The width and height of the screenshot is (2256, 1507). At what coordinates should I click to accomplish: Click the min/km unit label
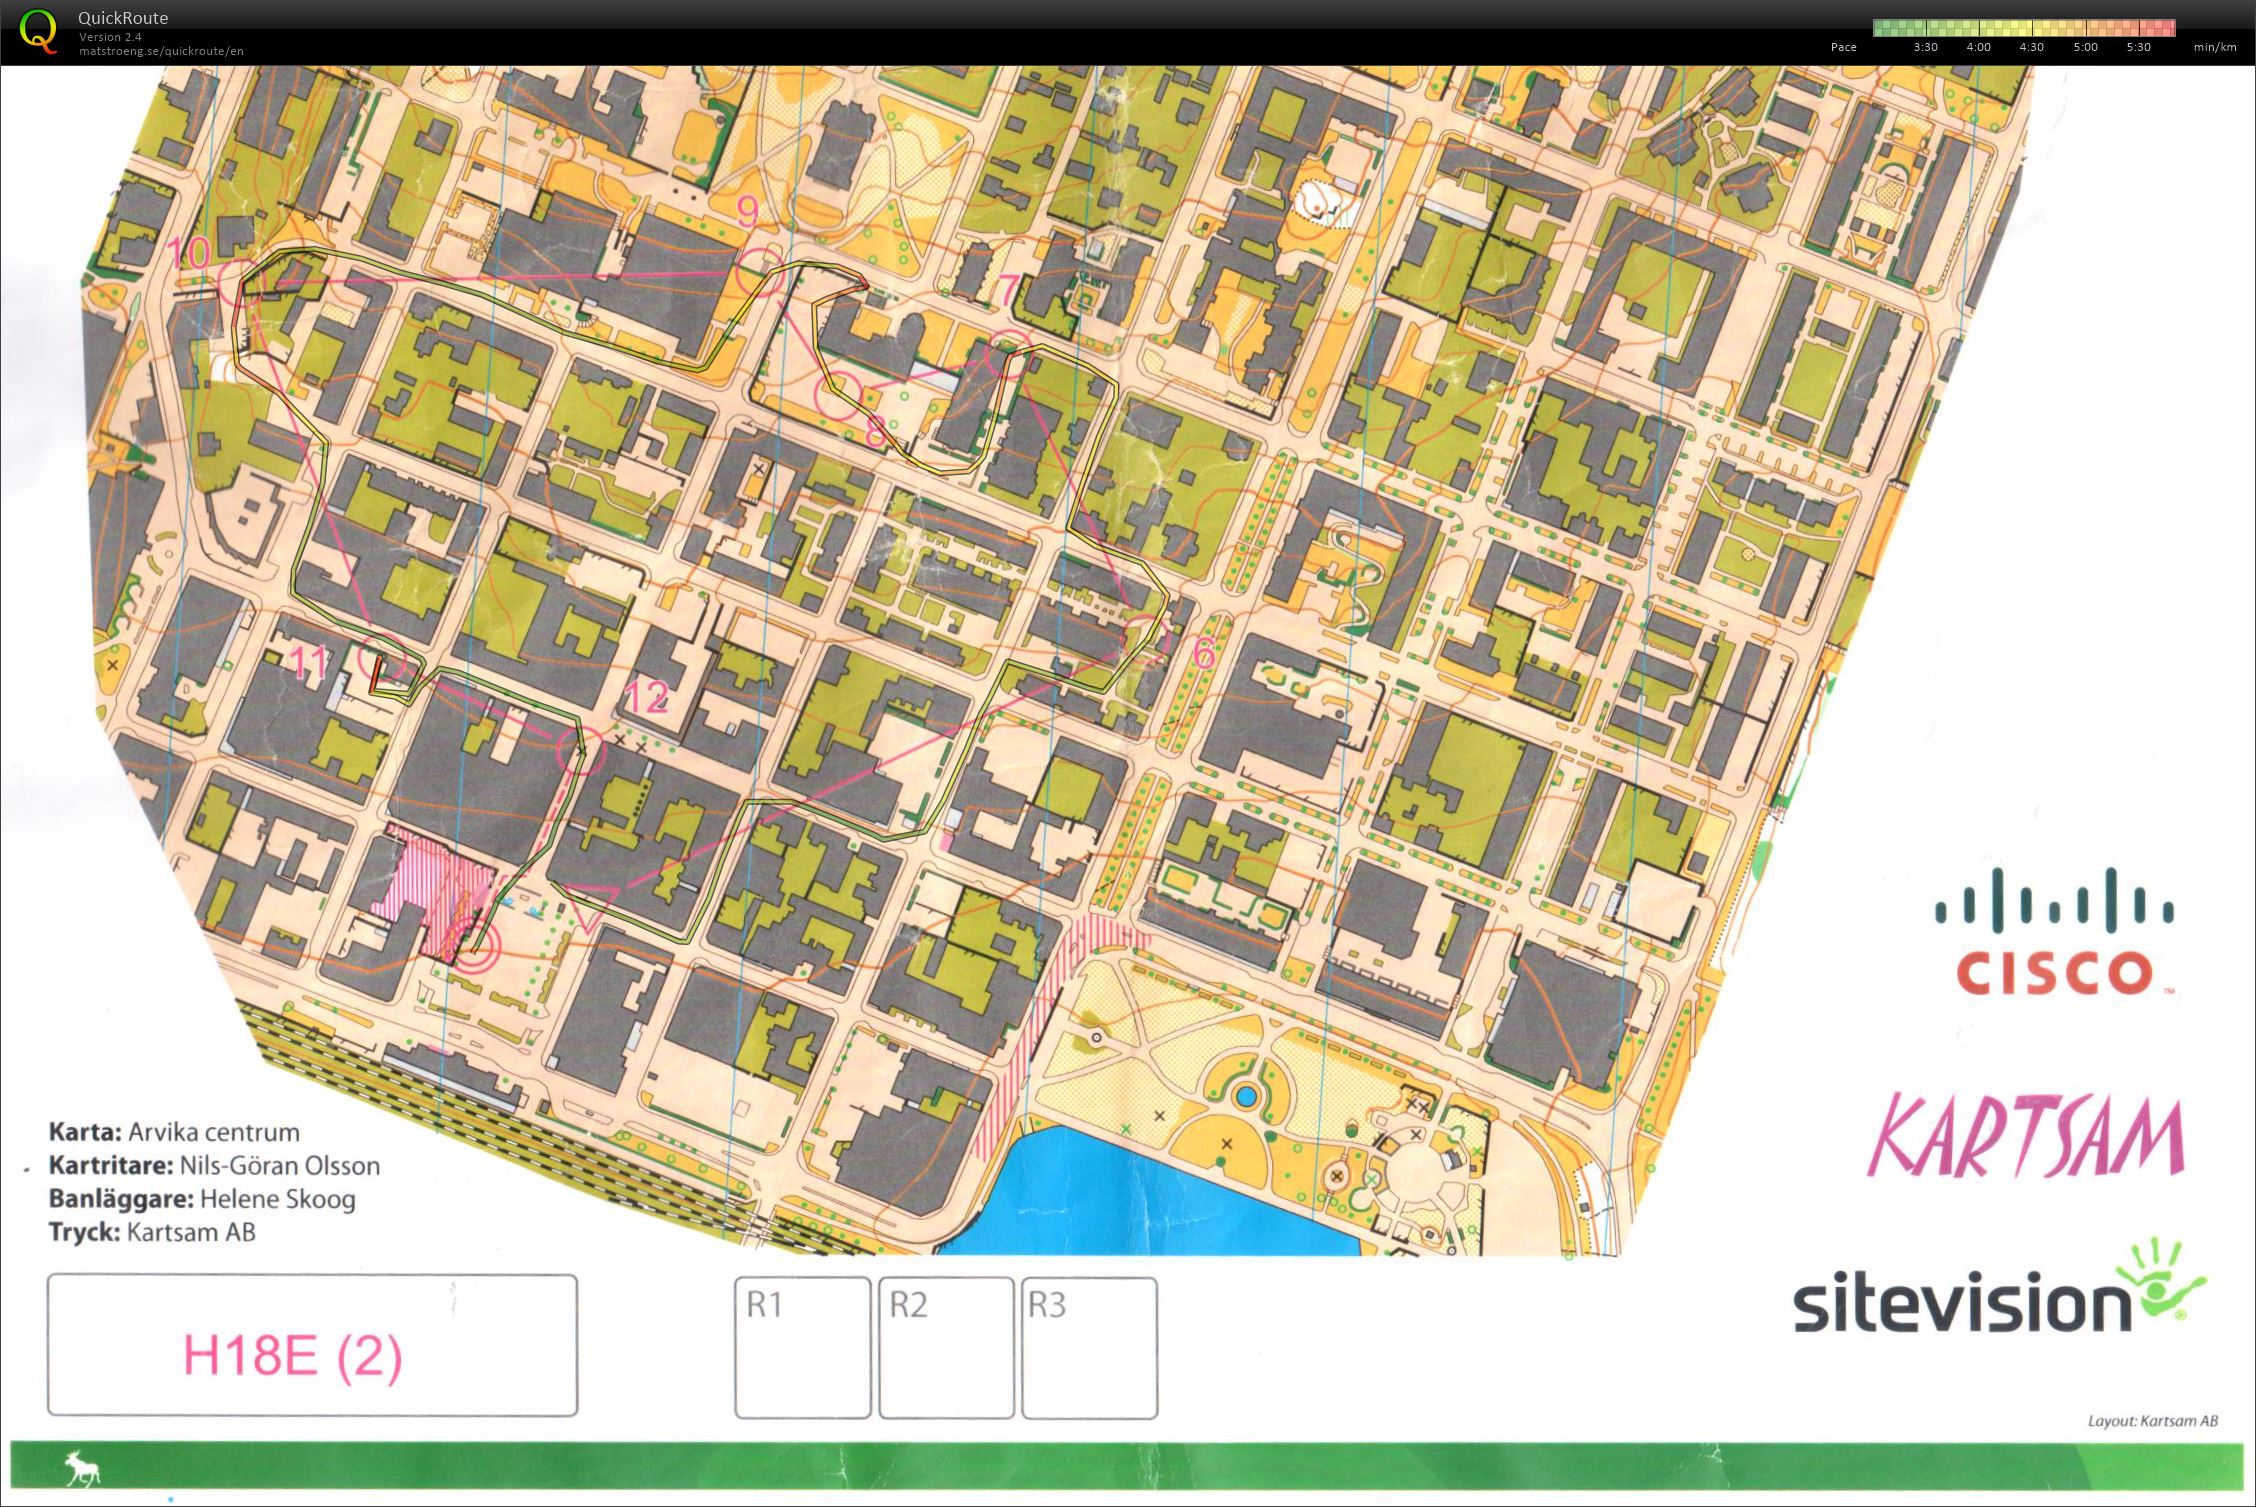2215,47
